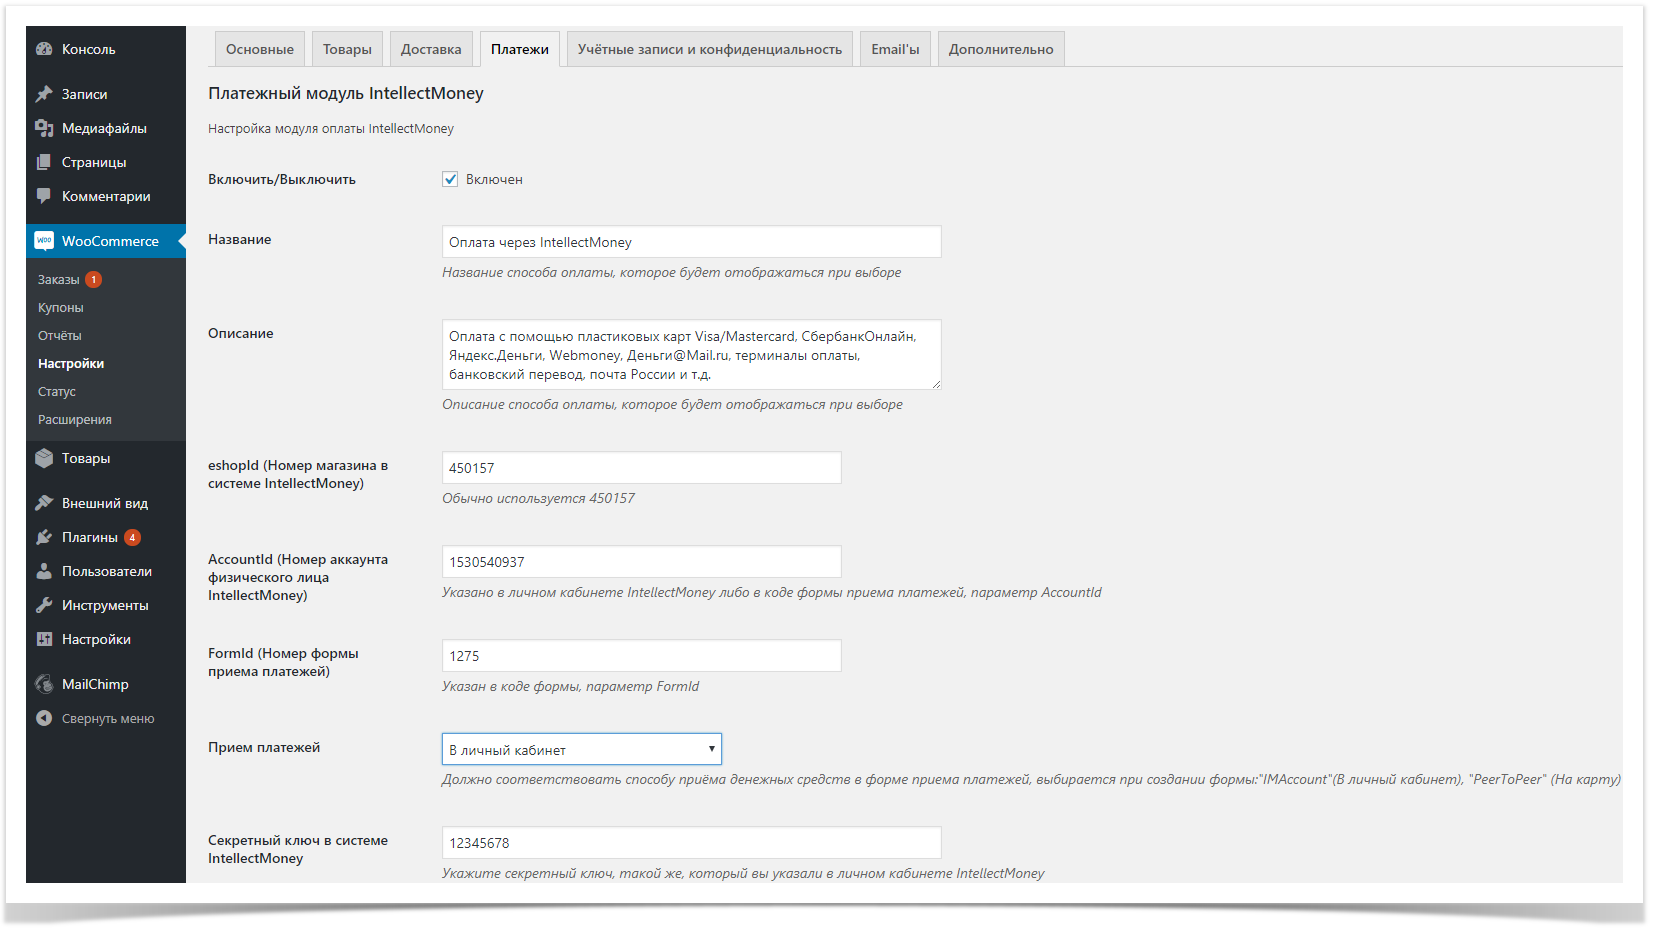Click the Товары box icon in sidebar
This screenshot has width=1657, height=932.
[x=44, y=458]
